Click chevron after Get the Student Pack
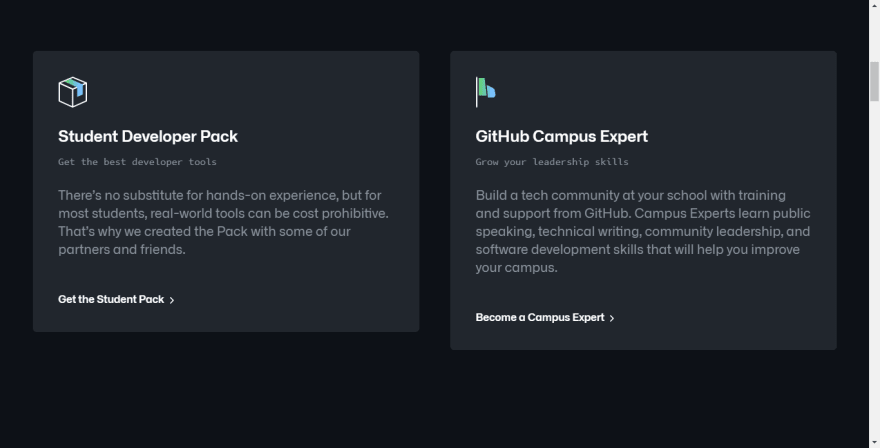Screen dimensions: 880x448 (172, 300)
